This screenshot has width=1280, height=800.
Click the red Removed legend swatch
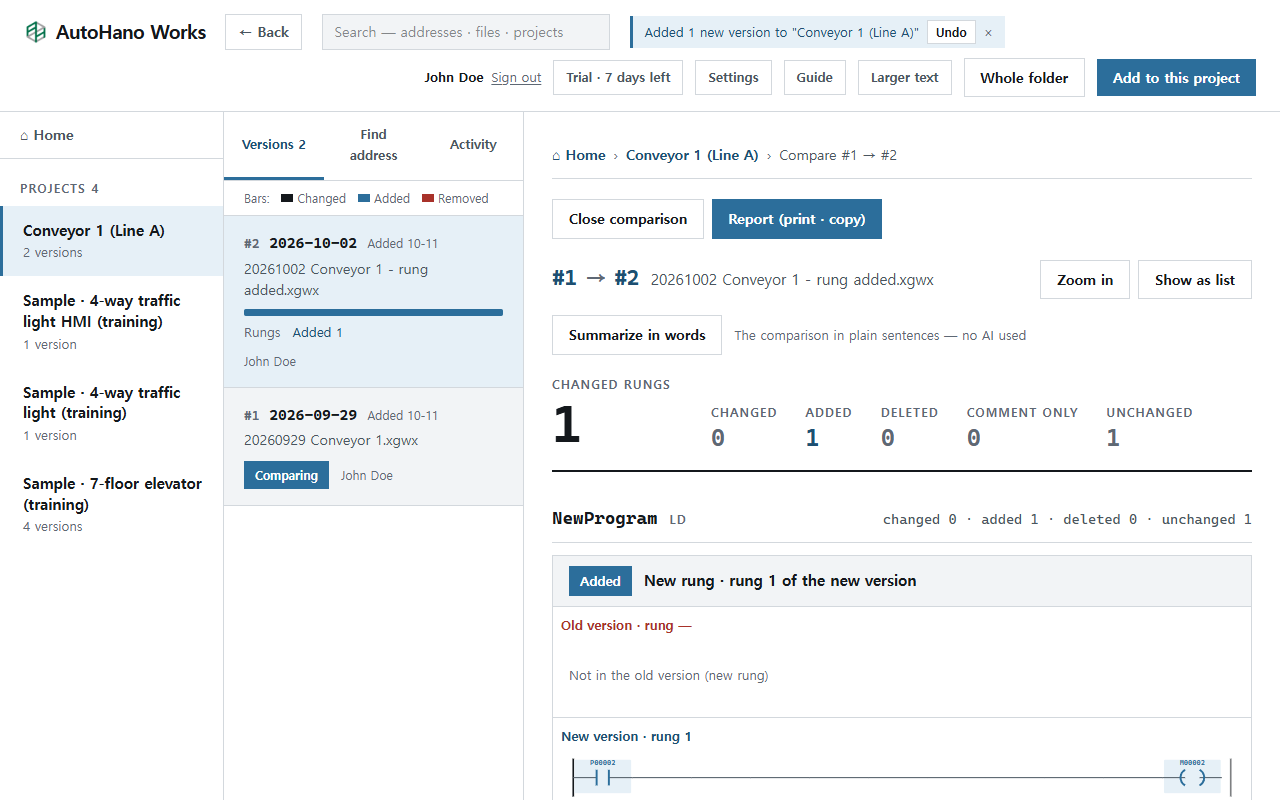428,199
